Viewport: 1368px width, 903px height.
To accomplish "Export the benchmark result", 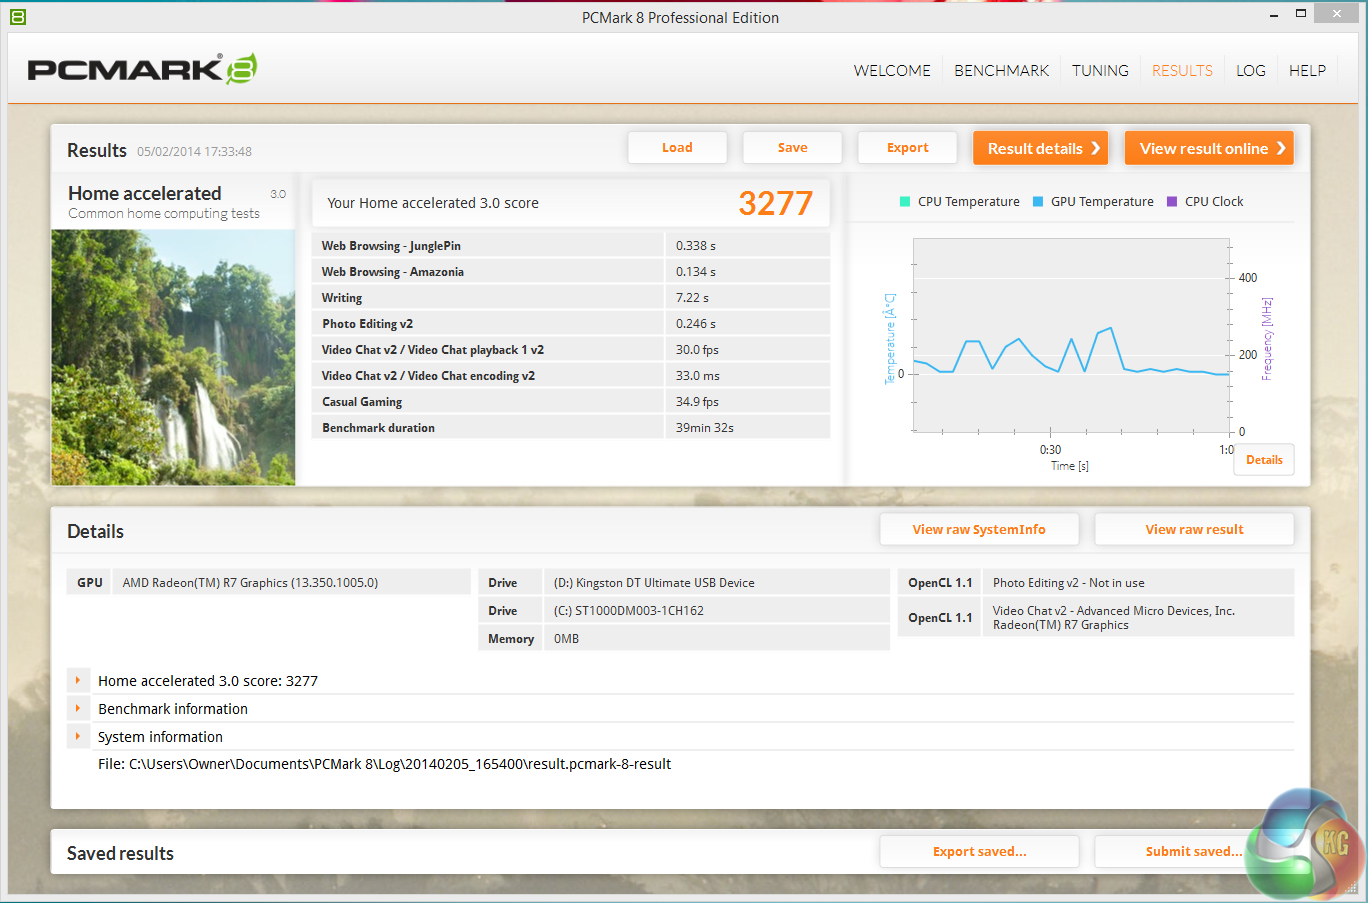I will 907,148.
